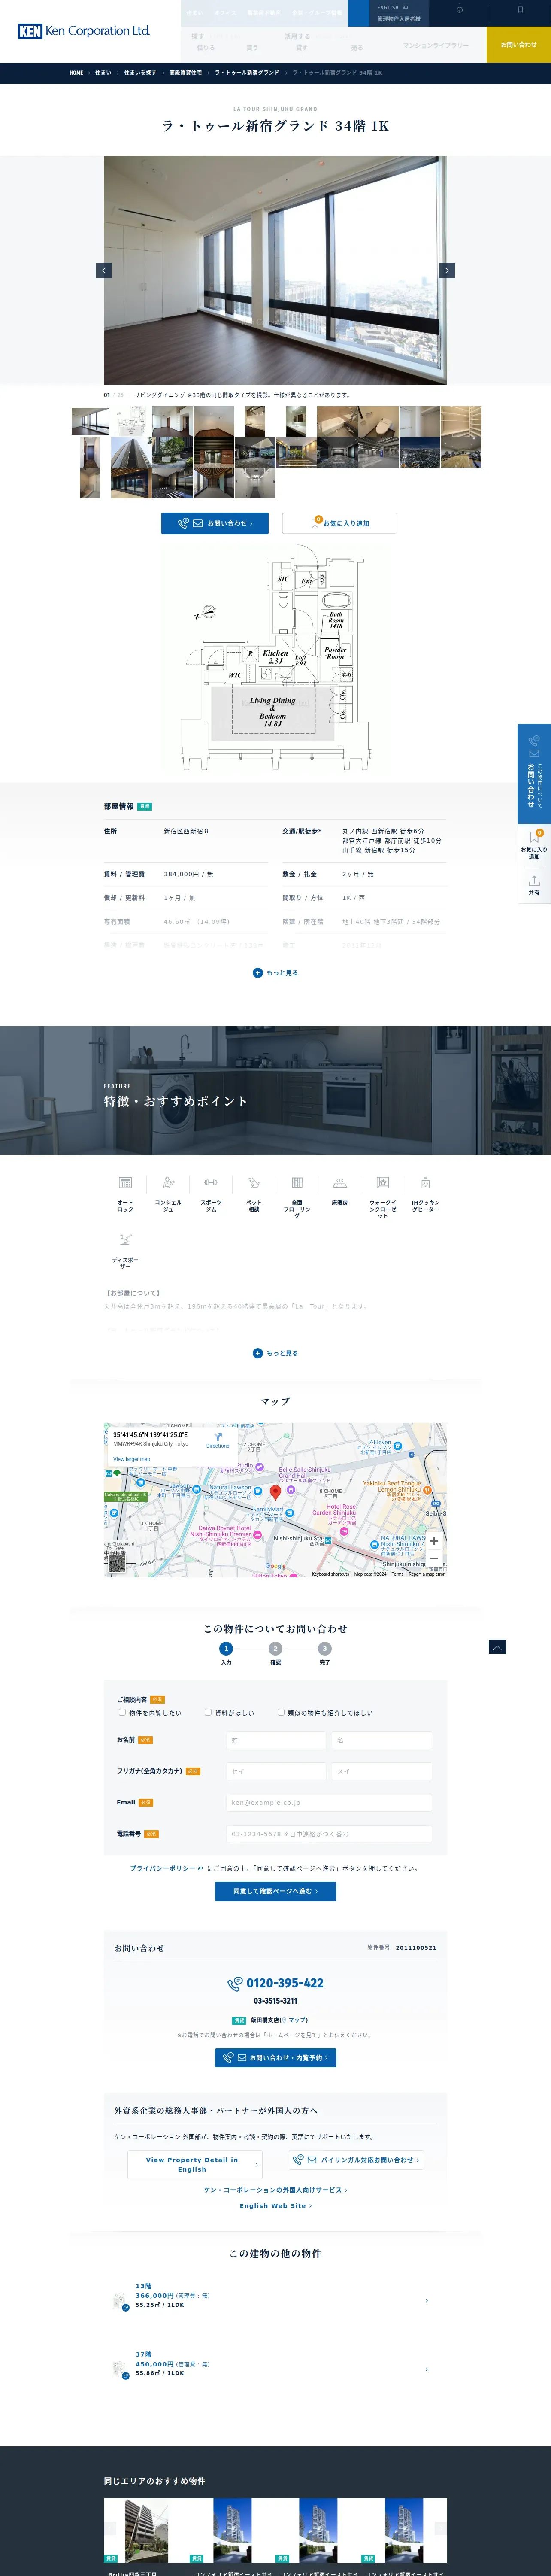Viewport: 551px width, 2576px height.
Task: Advance to the next gallery photo with right arrow
Action: (447, 270)
